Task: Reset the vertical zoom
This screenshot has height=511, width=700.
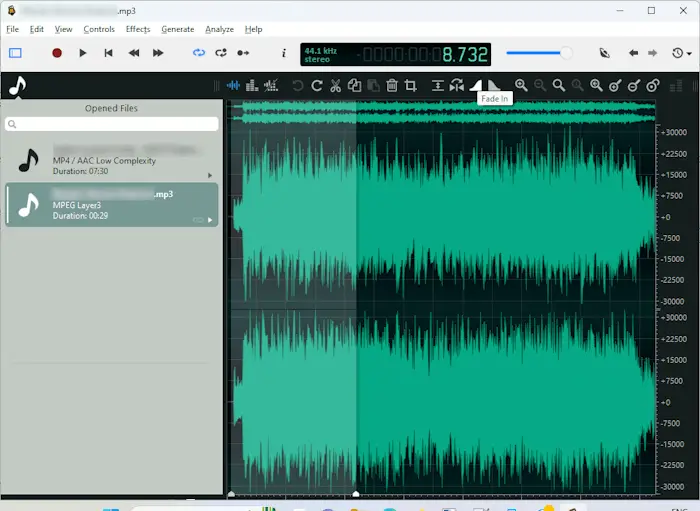Action: pos(653,85)
